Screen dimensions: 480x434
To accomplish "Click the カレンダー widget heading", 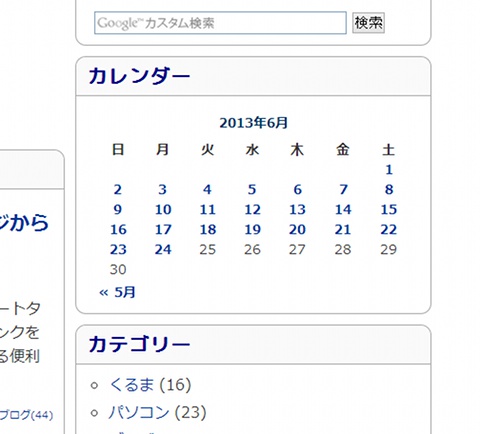I will point(139,76).
